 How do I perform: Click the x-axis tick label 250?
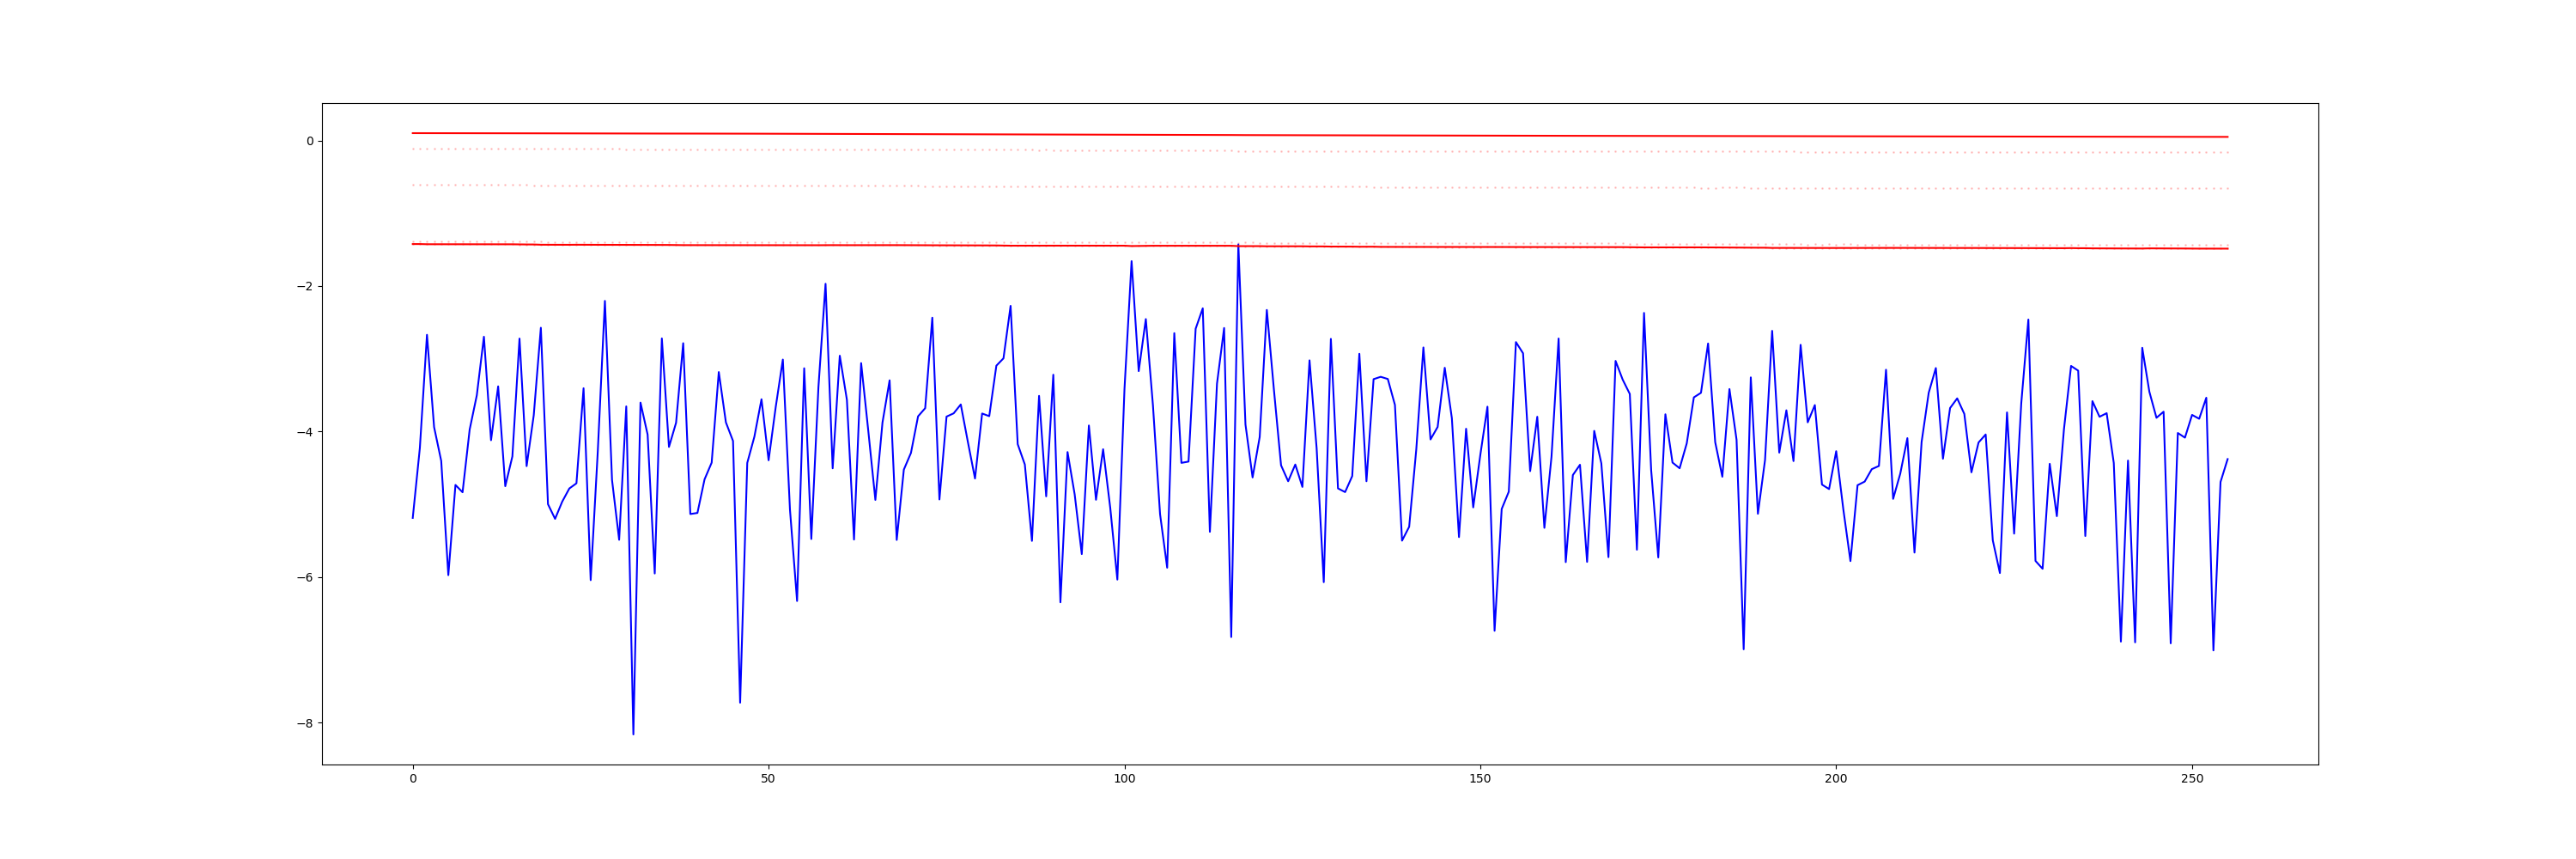pos(2192,779)
